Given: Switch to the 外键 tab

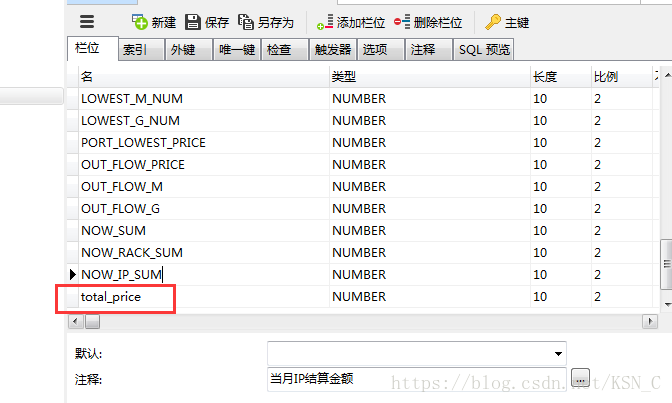Looking at the screenshot, I should click(x=189, y=50).
